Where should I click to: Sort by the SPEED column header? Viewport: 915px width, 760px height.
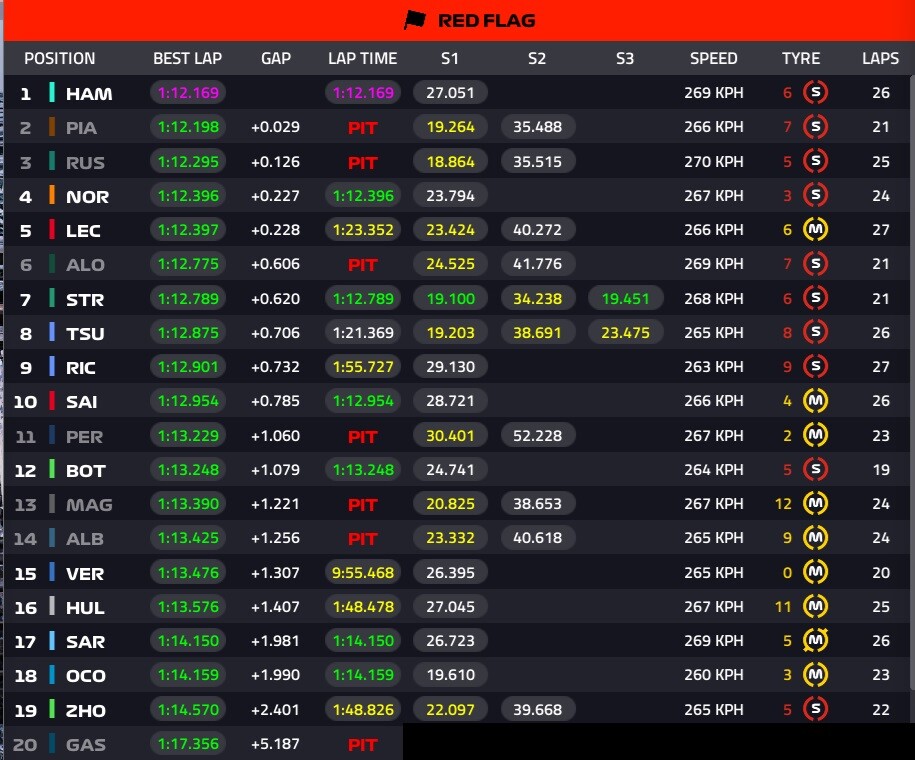point(713,58)
